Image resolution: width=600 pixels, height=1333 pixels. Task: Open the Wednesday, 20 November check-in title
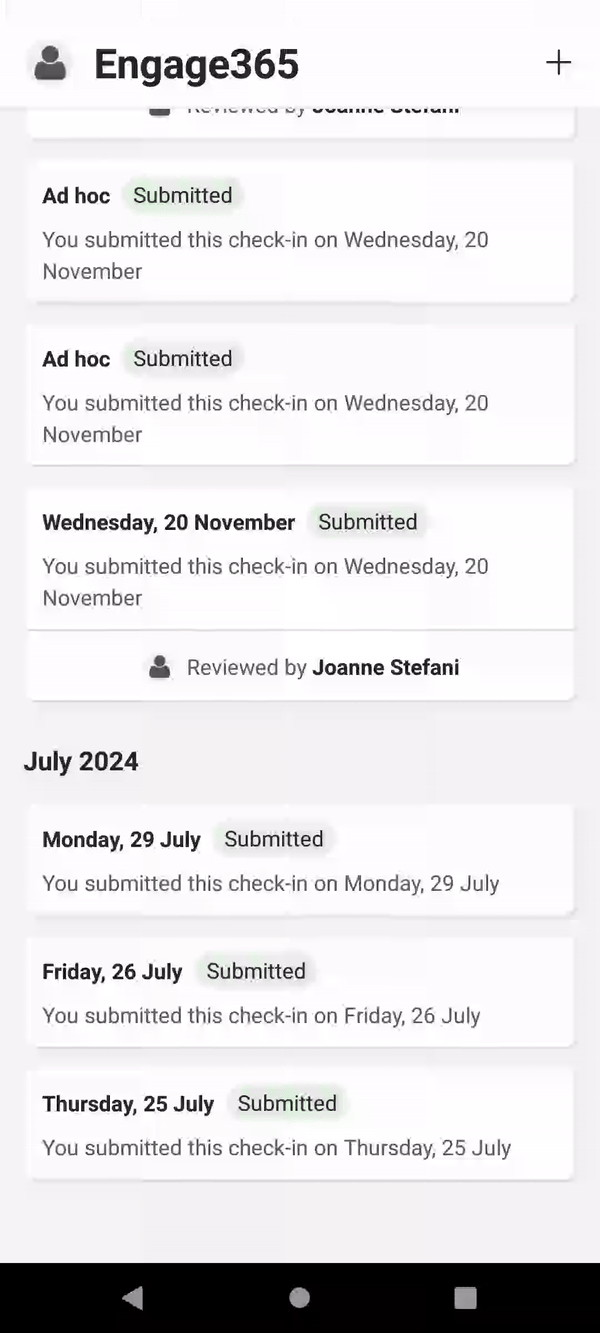click(168, 522)
